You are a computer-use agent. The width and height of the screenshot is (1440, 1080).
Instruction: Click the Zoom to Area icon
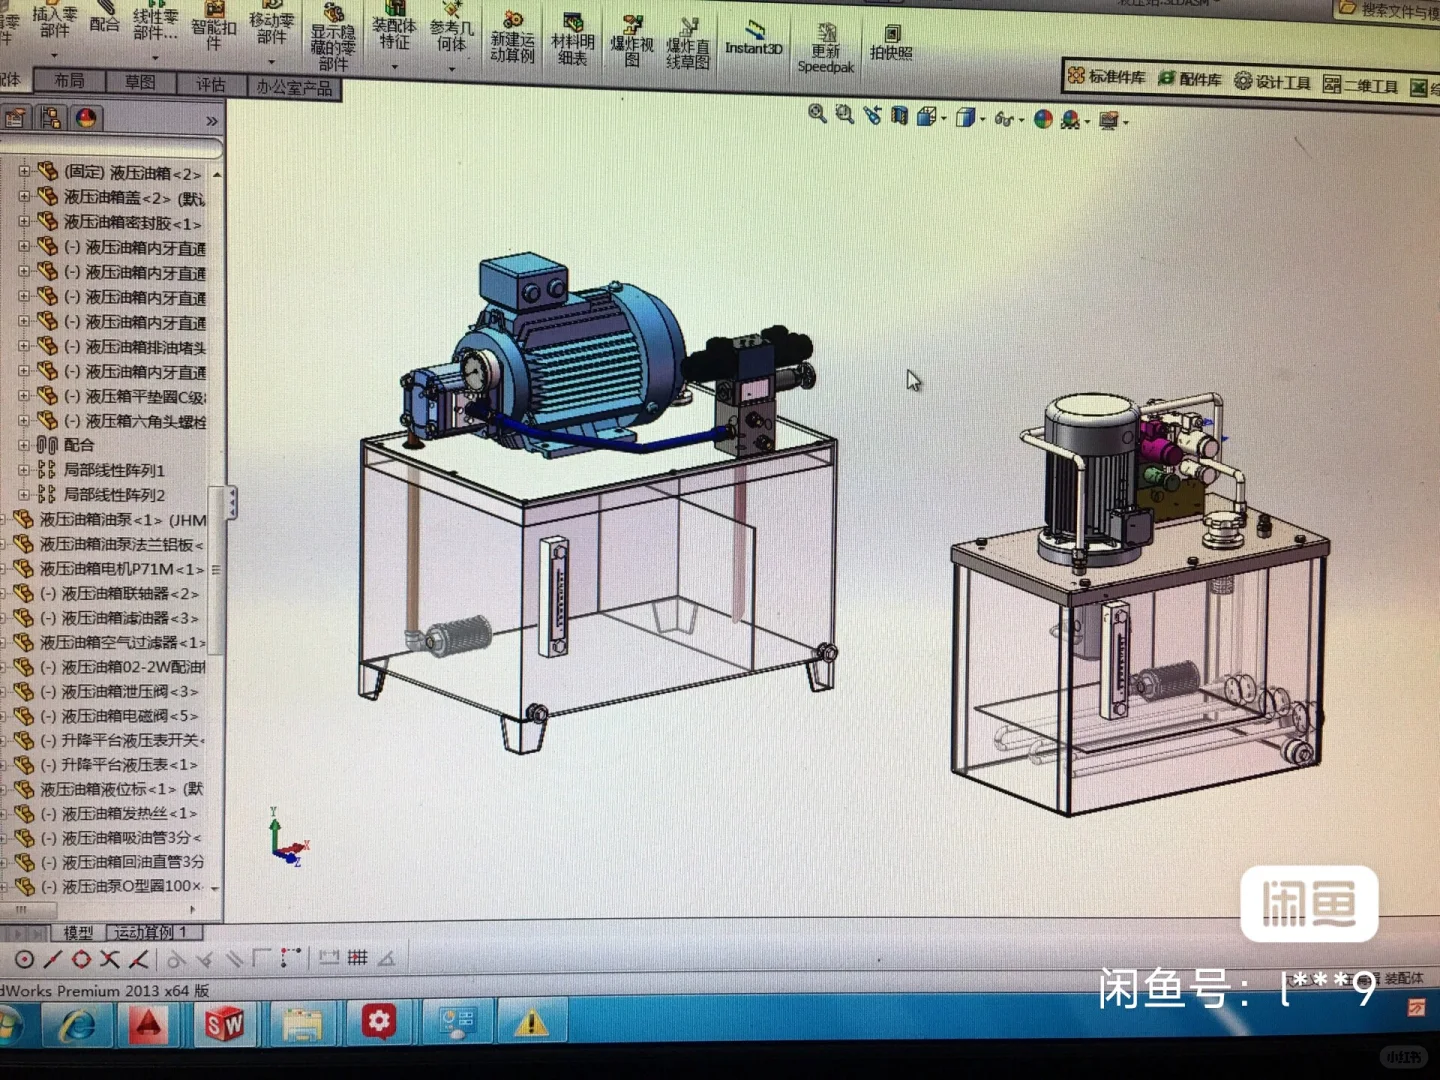pos(845,115)
